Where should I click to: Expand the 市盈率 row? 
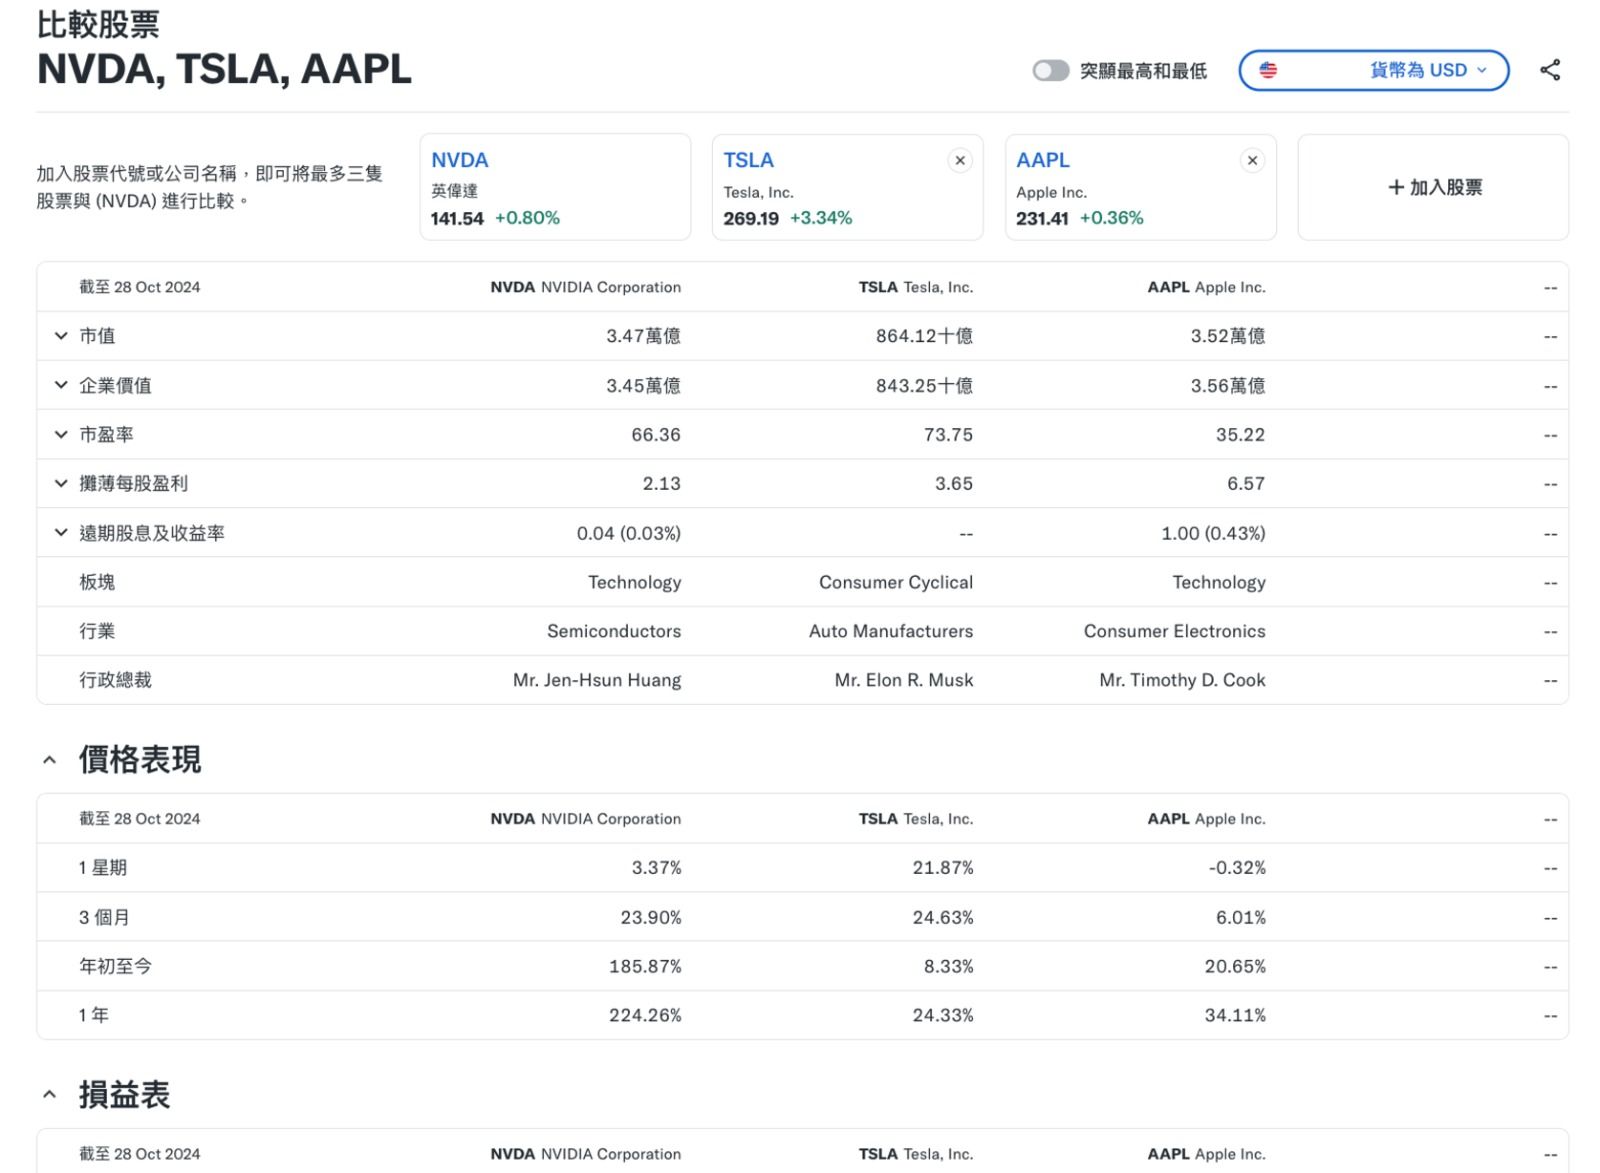[x=61, y=434]
